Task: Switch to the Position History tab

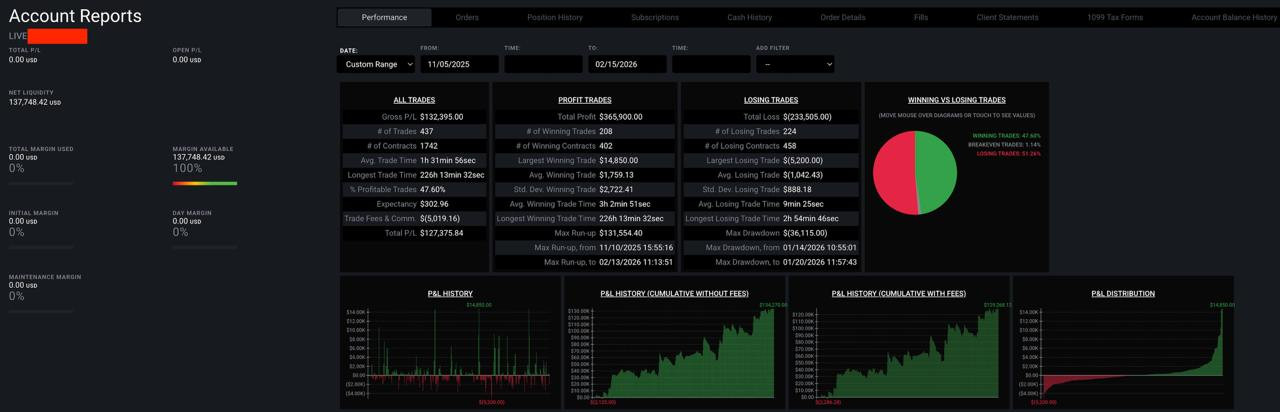Action: [x=555, y=17]
